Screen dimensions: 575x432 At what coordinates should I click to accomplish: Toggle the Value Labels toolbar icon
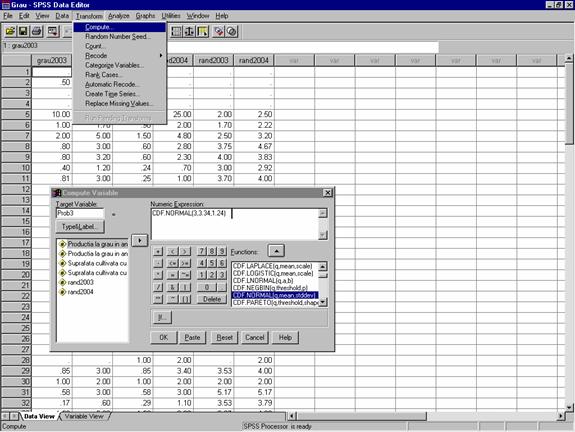[x=219, y=32]
